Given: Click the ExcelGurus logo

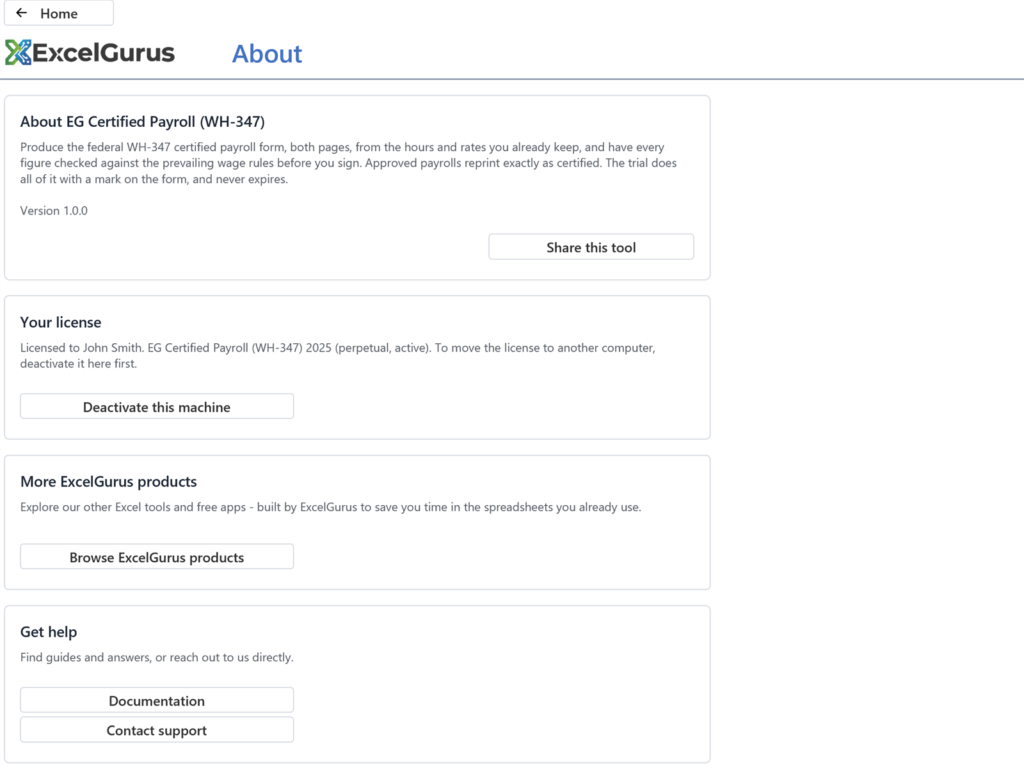Looking at the screenshot, I should (90, 53).
